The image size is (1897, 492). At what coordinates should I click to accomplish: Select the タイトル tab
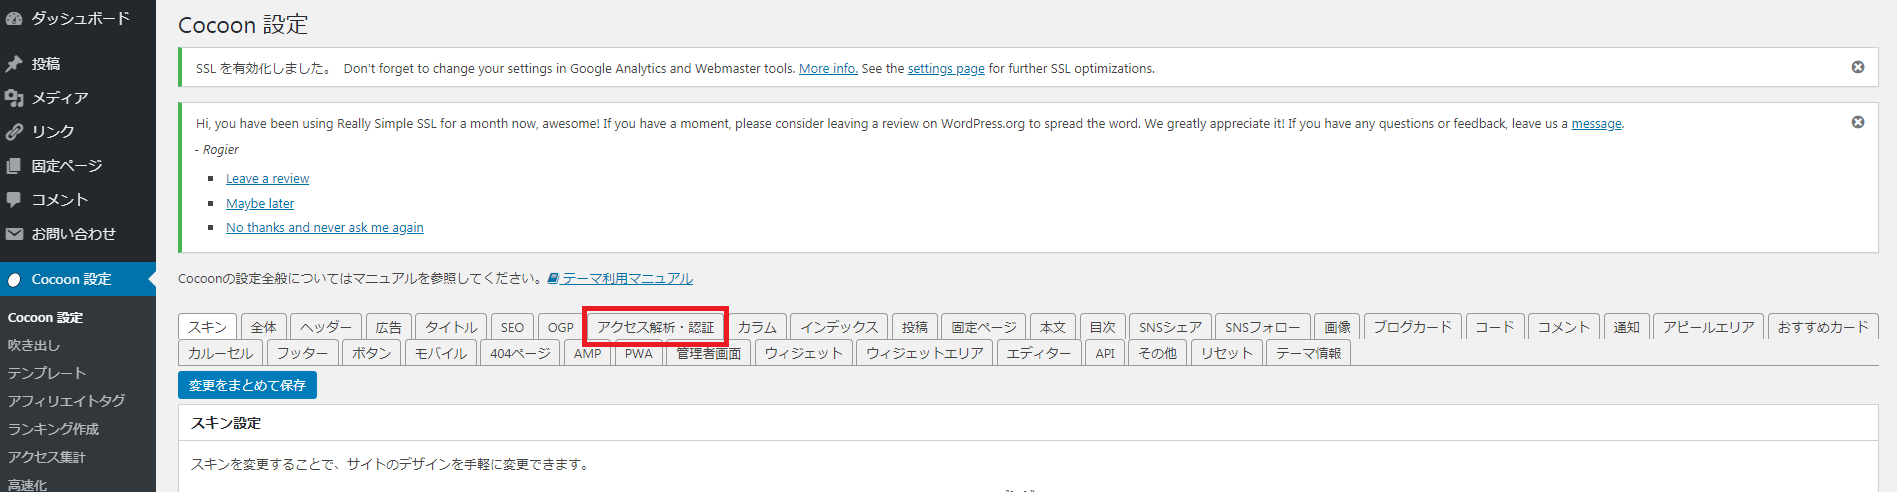click(451, 327)
